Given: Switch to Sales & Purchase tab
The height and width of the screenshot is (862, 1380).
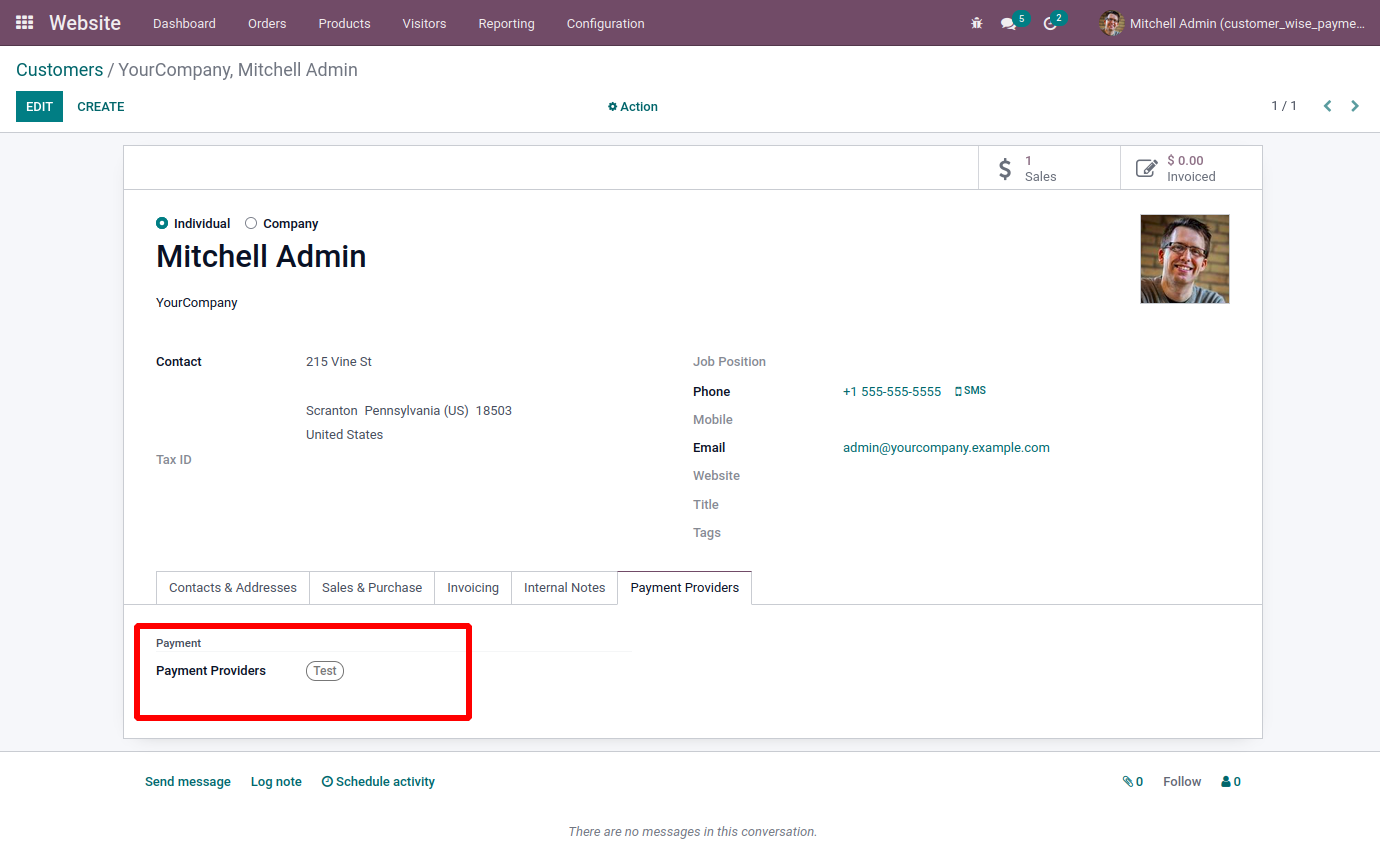Looking at the screenshot, I should (x=372, y=588).
